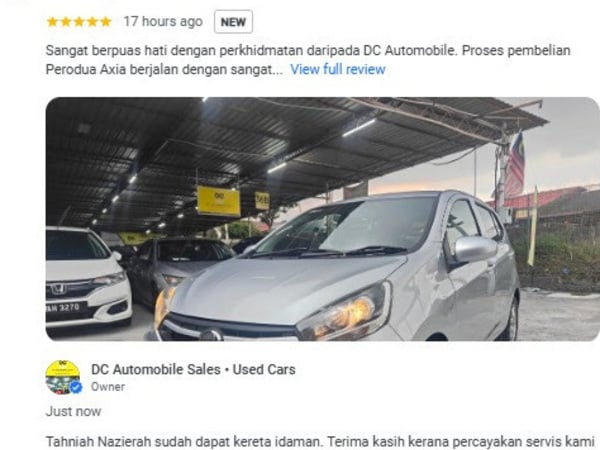This screenshot has height=450, width=600.
Task: Click the fourth rating star
Action: [93, 22]
